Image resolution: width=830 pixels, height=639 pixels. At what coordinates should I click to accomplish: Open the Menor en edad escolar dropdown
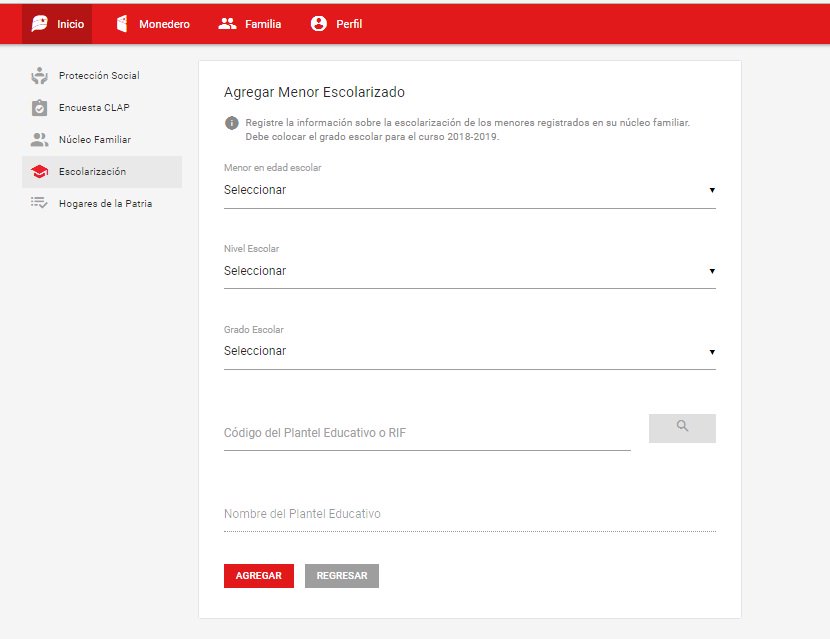click(470, 190)
